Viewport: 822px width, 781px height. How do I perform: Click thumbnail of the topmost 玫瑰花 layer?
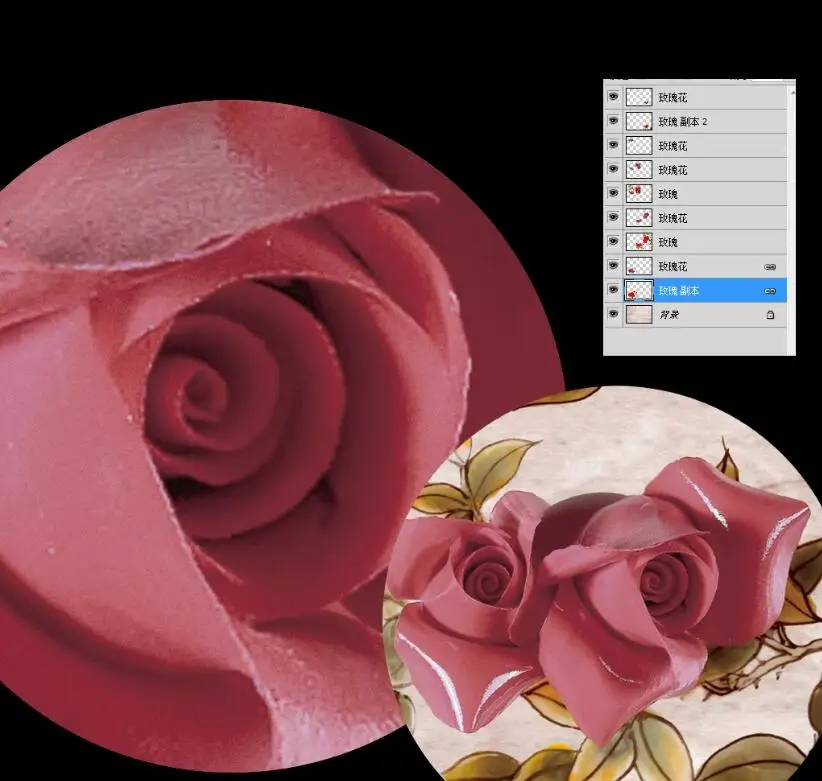tap(639, 97)
